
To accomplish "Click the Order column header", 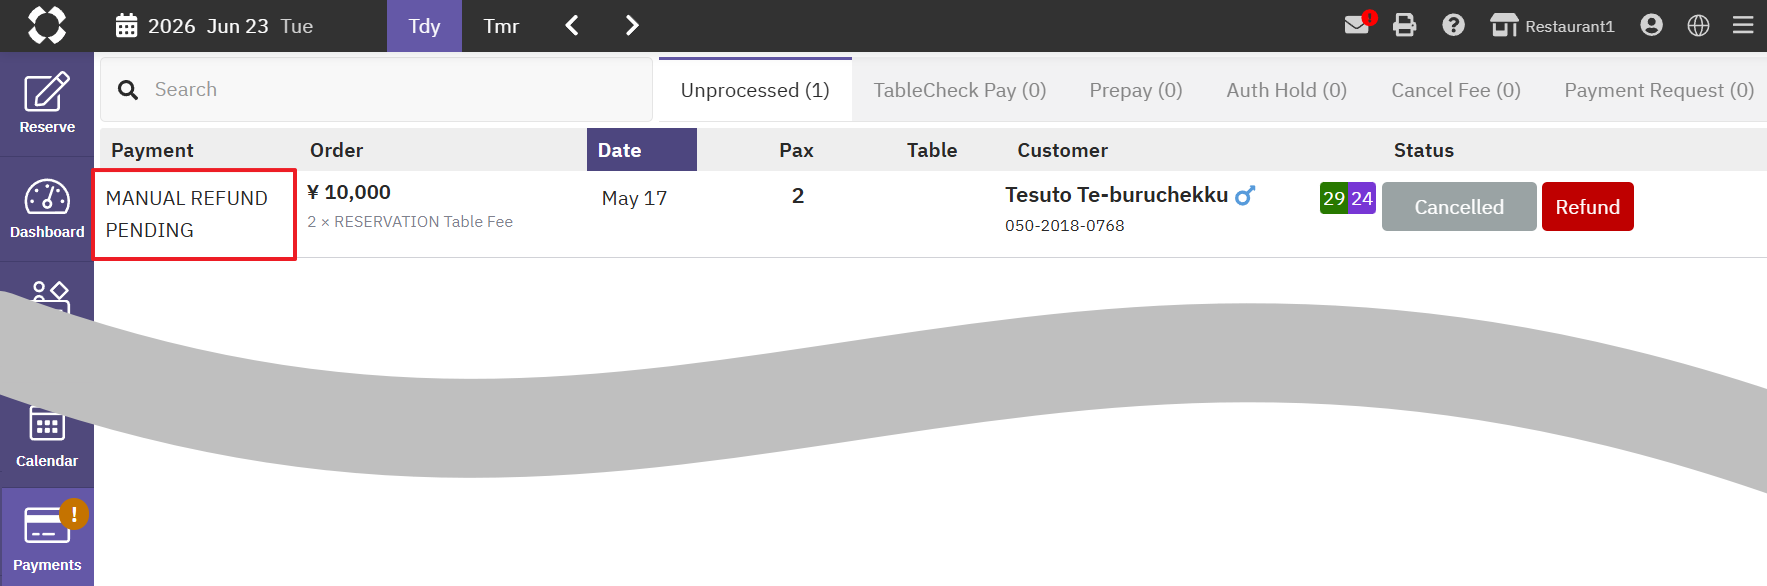I will [336, 150].
